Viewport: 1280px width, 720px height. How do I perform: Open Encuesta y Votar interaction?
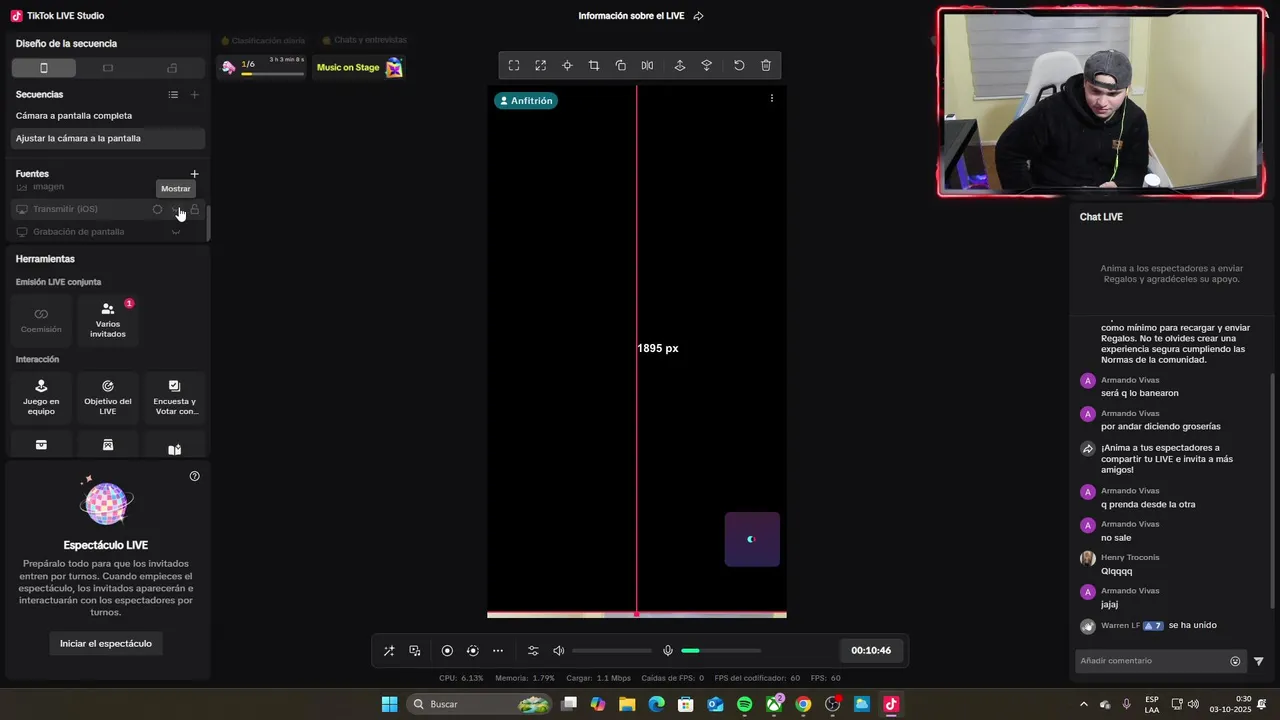click(175, 397)
